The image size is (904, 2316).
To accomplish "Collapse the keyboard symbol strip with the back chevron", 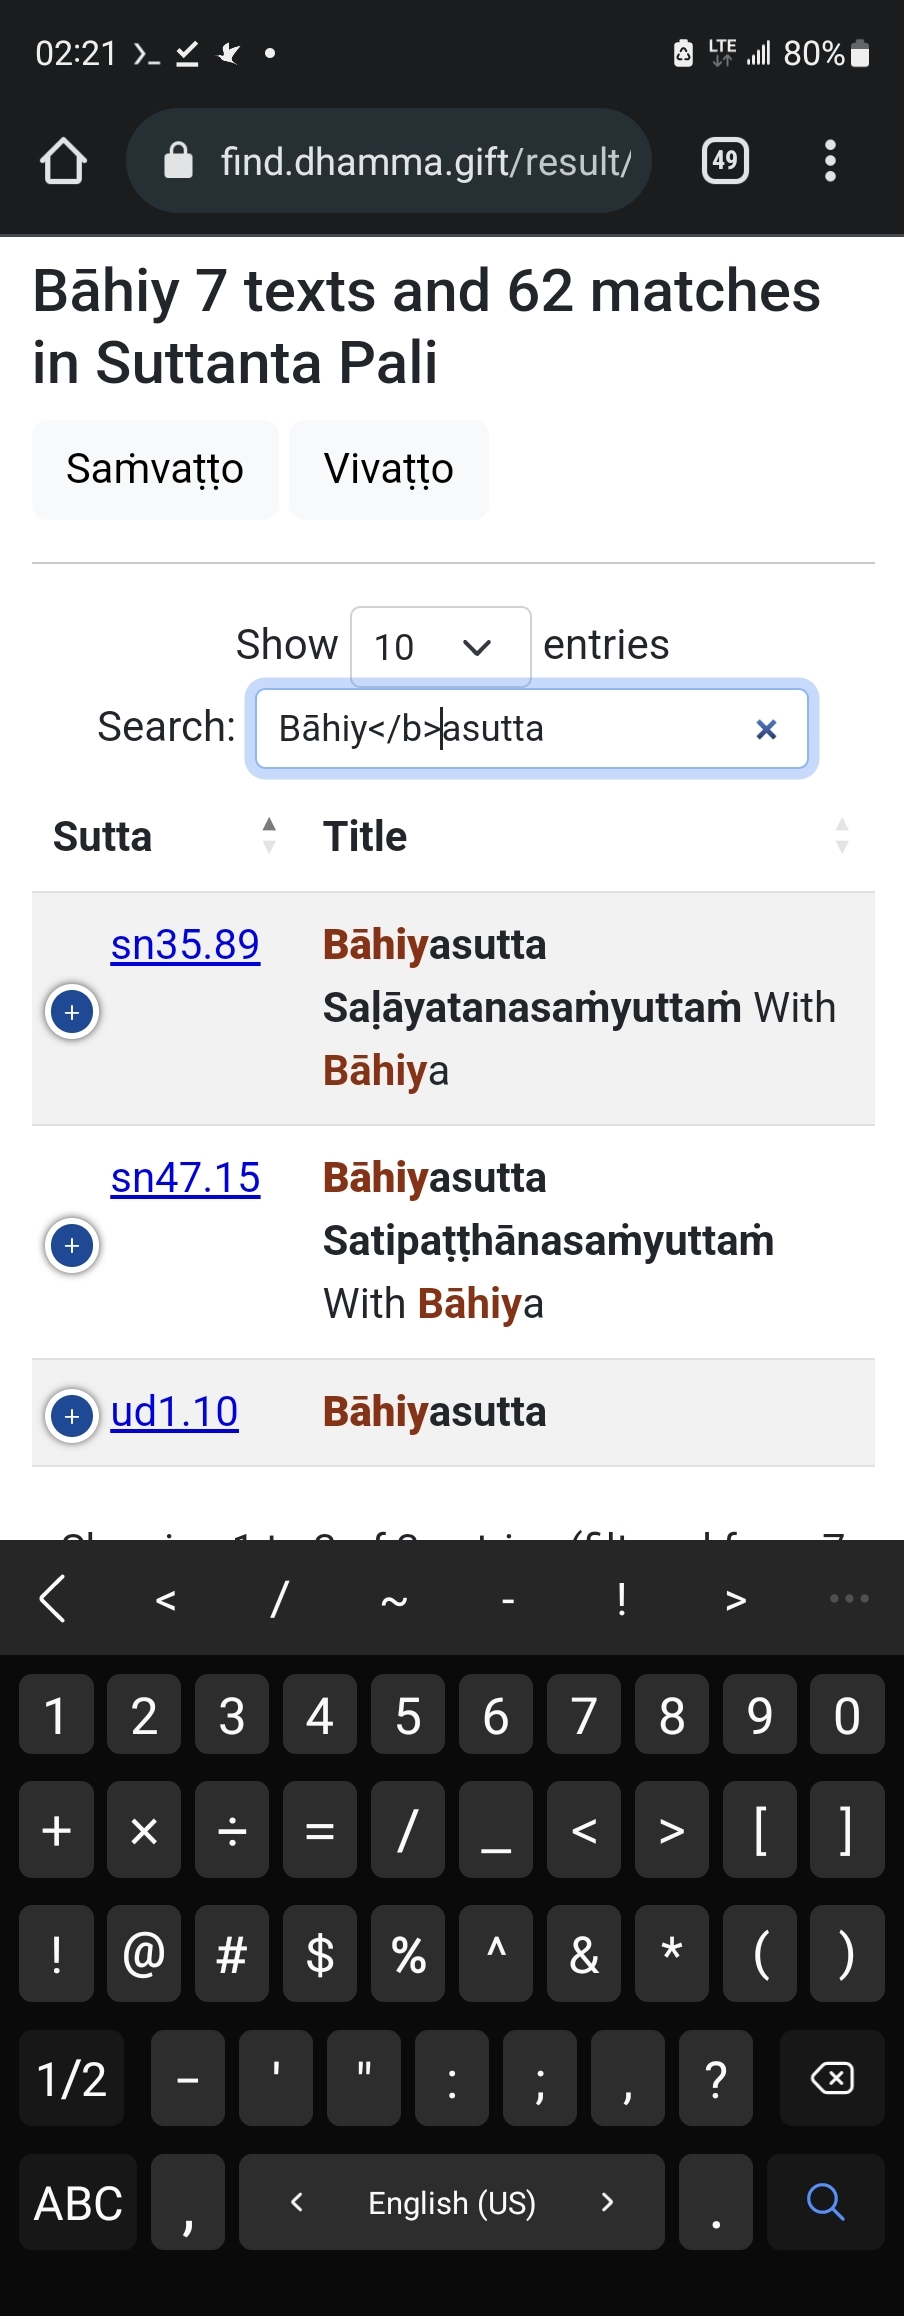I will tap(53, 1597).
